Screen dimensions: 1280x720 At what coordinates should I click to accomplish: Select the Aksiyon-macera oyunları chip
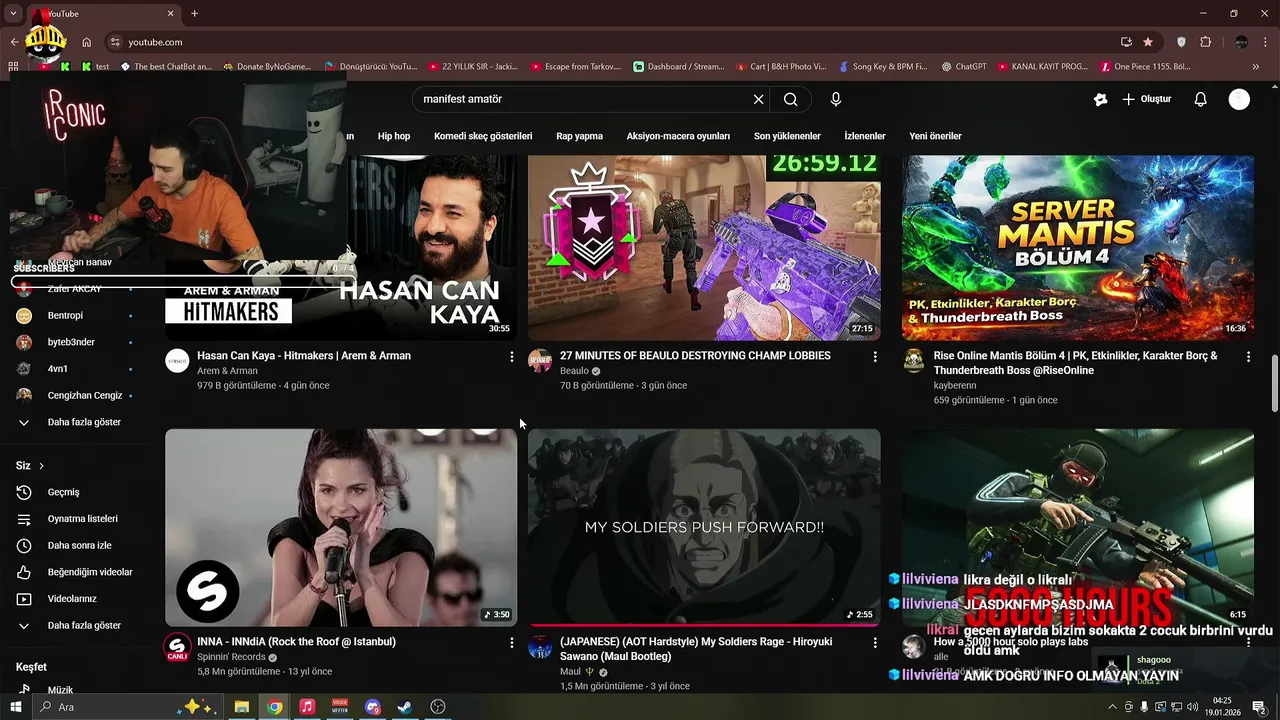click(x=678, y=136)
